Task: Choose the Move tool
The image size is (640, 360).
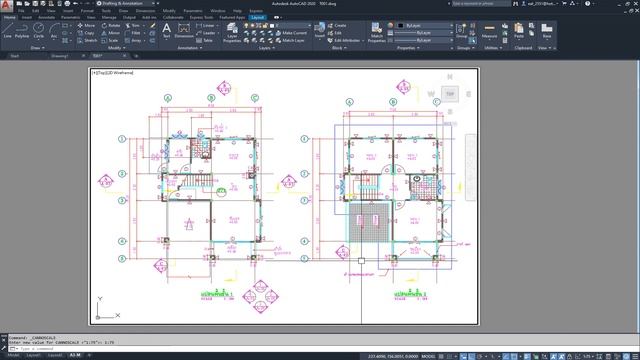Action: tap(86, 25)
